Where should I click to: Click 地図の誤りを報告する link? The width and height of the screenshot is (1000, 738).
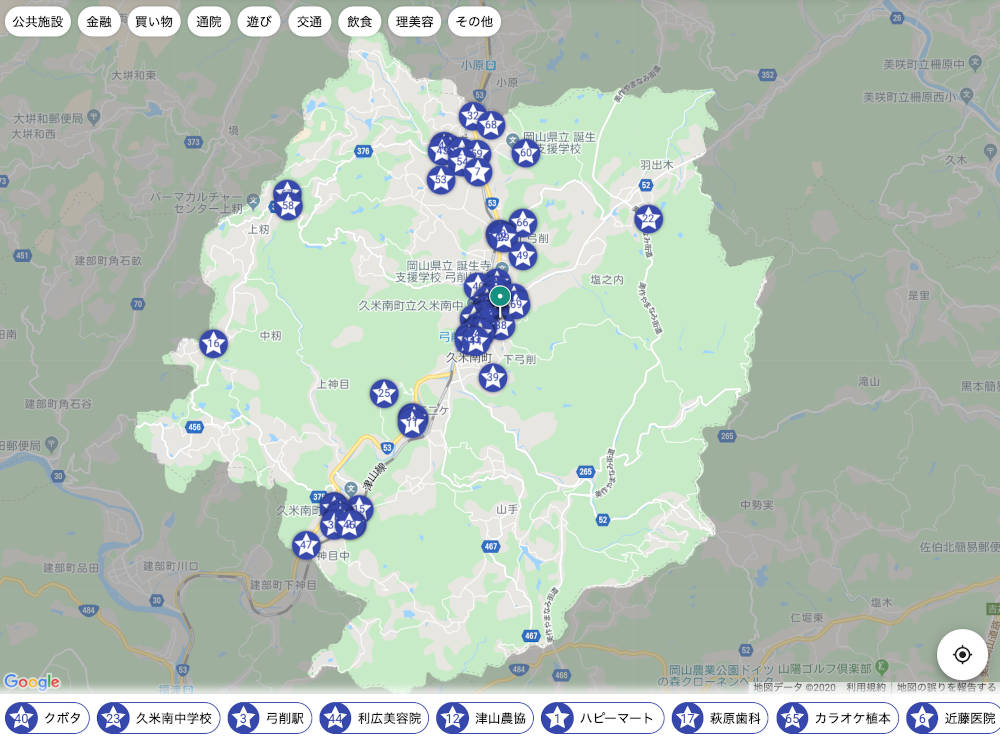[946, 687]
